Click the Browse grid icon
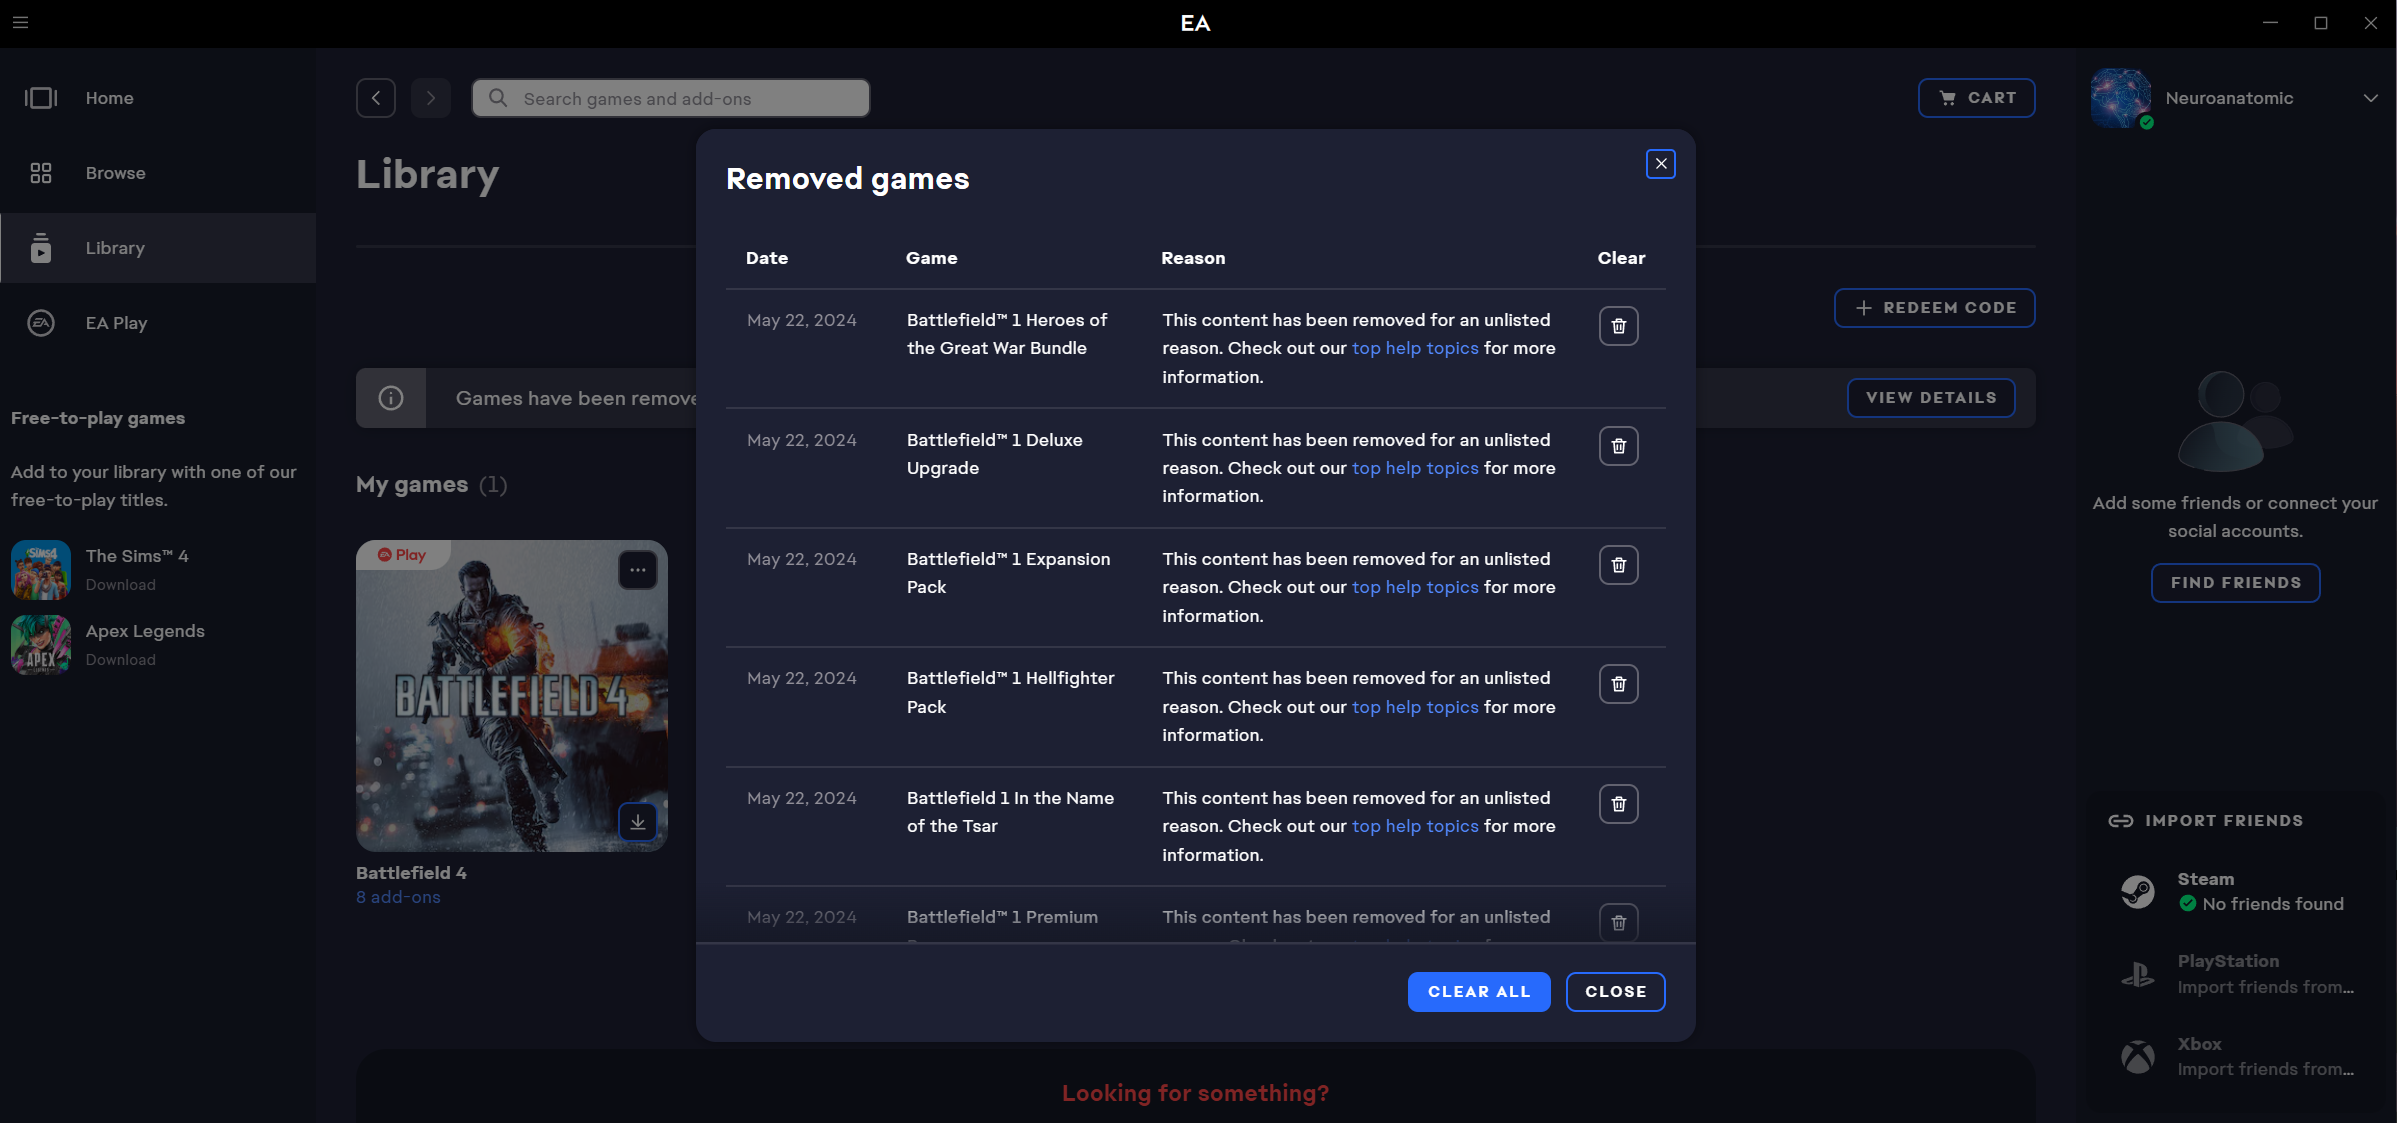This screenshot has height=1123, width=2397. 41,173
